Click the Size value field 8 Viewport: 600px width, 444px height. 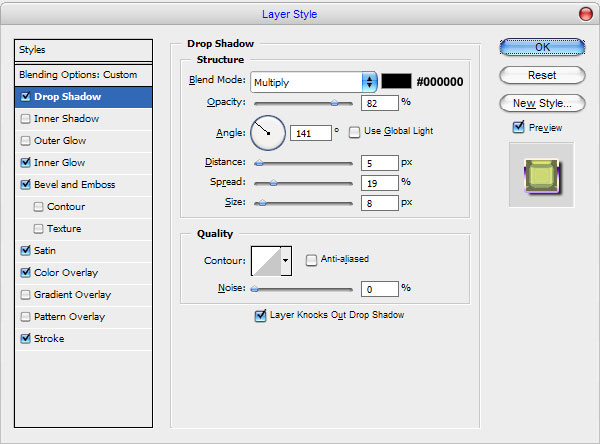(380, 203)
